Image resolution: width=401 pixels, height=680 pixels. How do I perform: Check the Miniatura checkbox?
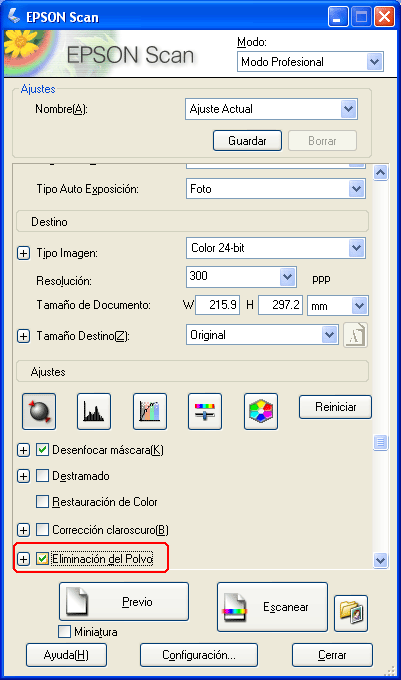click(x=64, y=631)
